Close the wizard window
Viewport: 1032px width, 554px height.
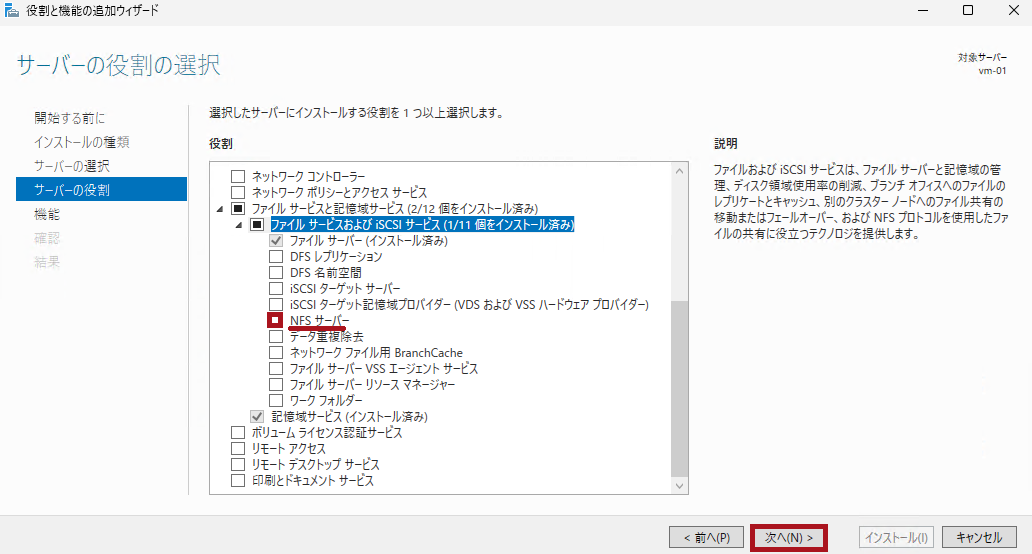coord(1014,11)
